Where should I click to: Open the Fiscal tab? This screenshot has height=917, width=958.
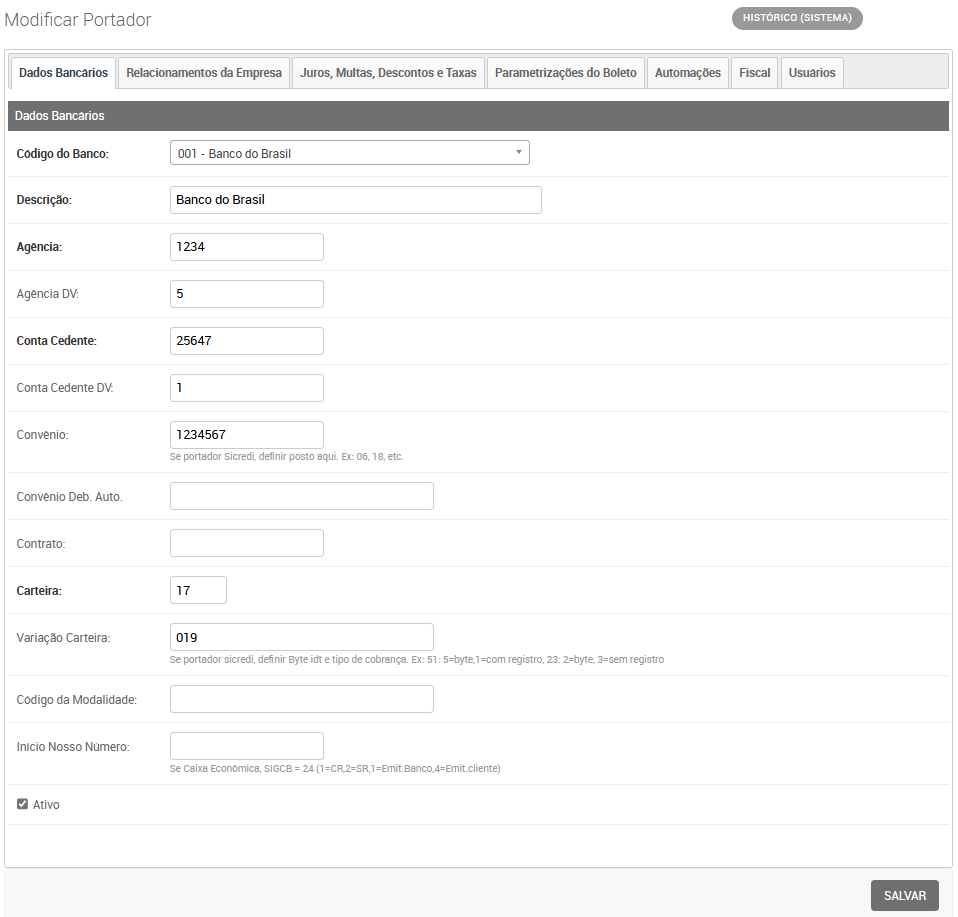[x=755, y=73]
